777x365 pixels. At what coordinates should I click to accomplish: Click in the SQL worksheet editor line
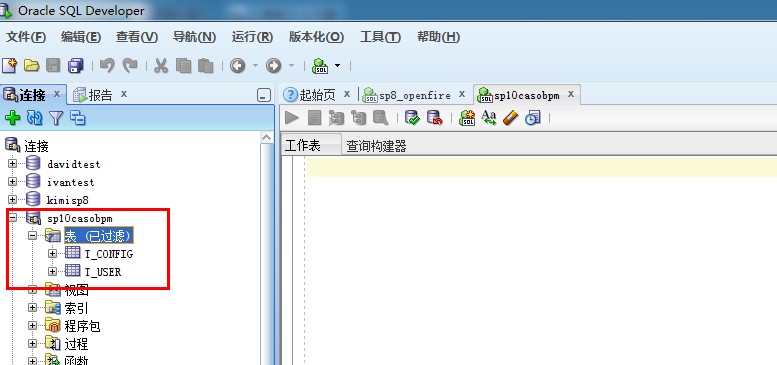click(541, 167)
